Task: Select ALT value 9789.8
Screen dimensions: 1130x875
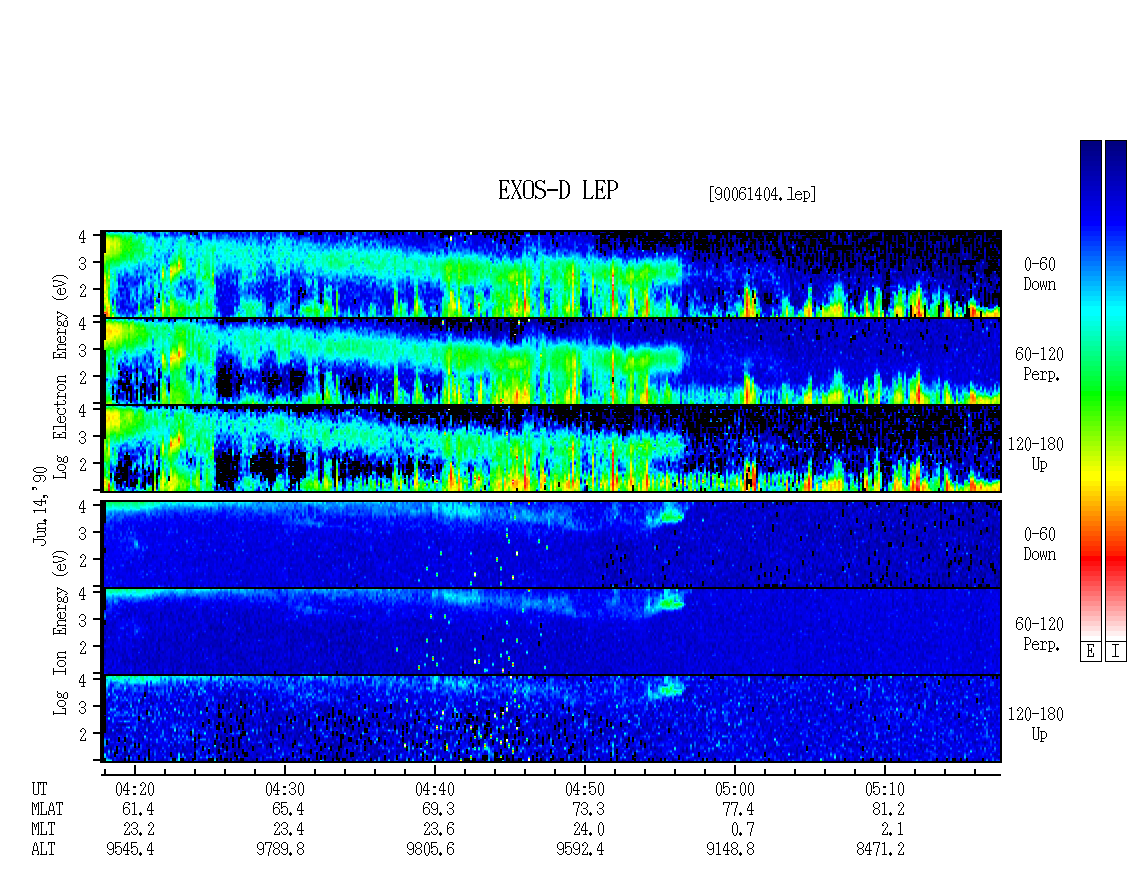Action: click(x=280, y=850)
